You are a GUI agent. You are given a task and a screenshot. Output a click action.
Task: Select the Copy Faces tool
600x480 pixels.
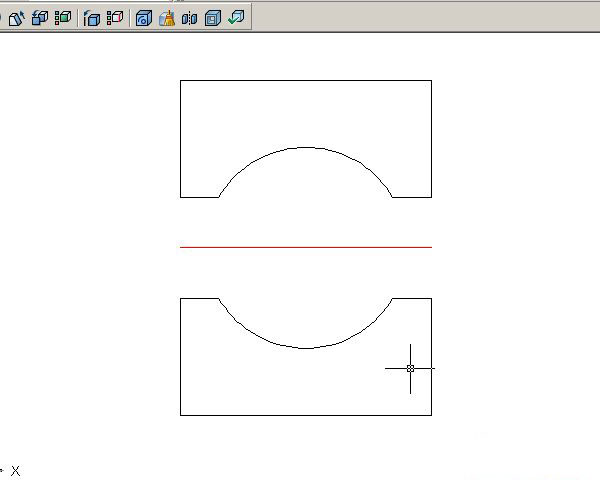(x=40, y=18)
